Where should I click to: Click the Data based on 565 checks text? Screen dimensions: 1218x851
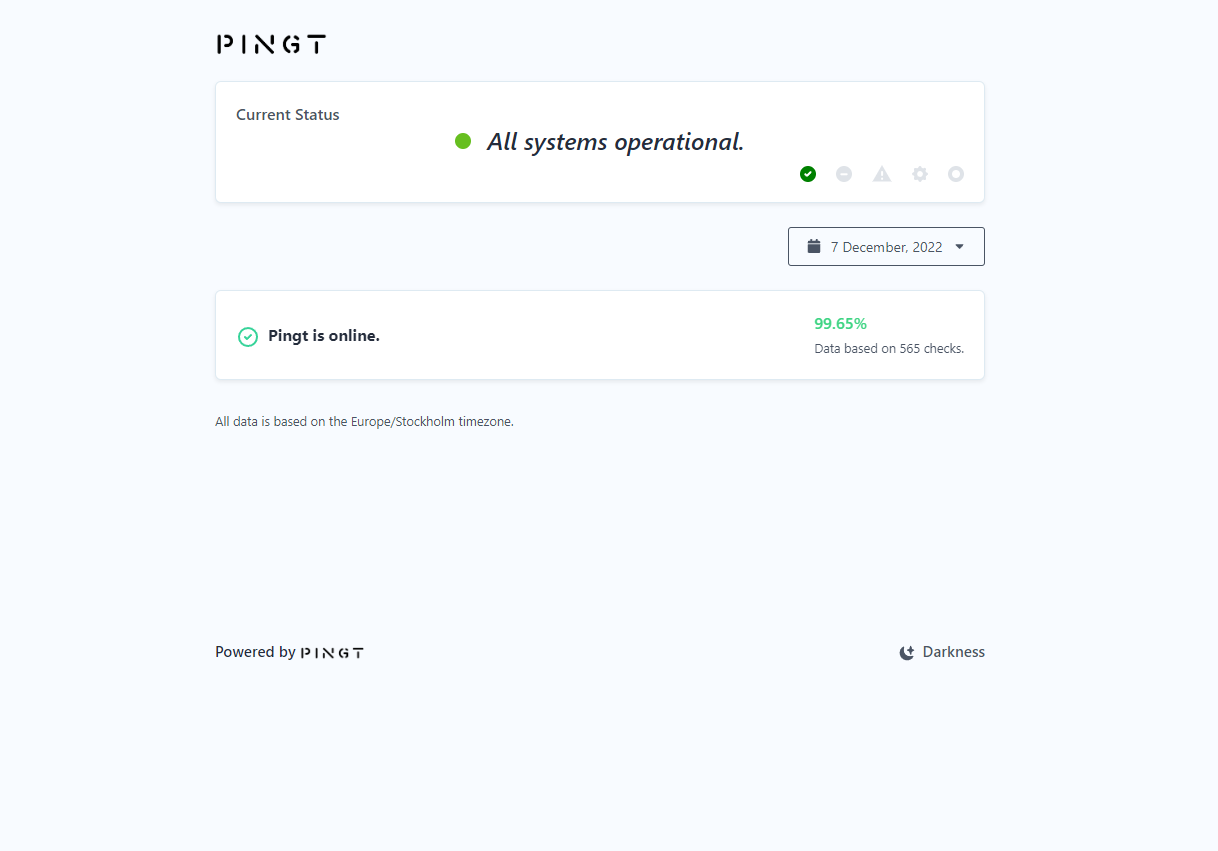click(x=889, y=349)
